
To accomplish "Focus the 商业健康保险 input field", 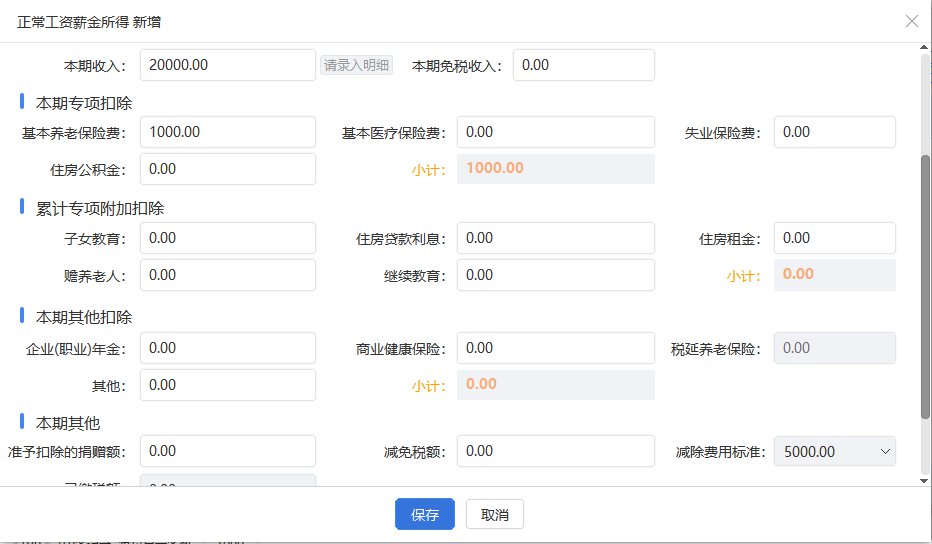I will (555, 348).
